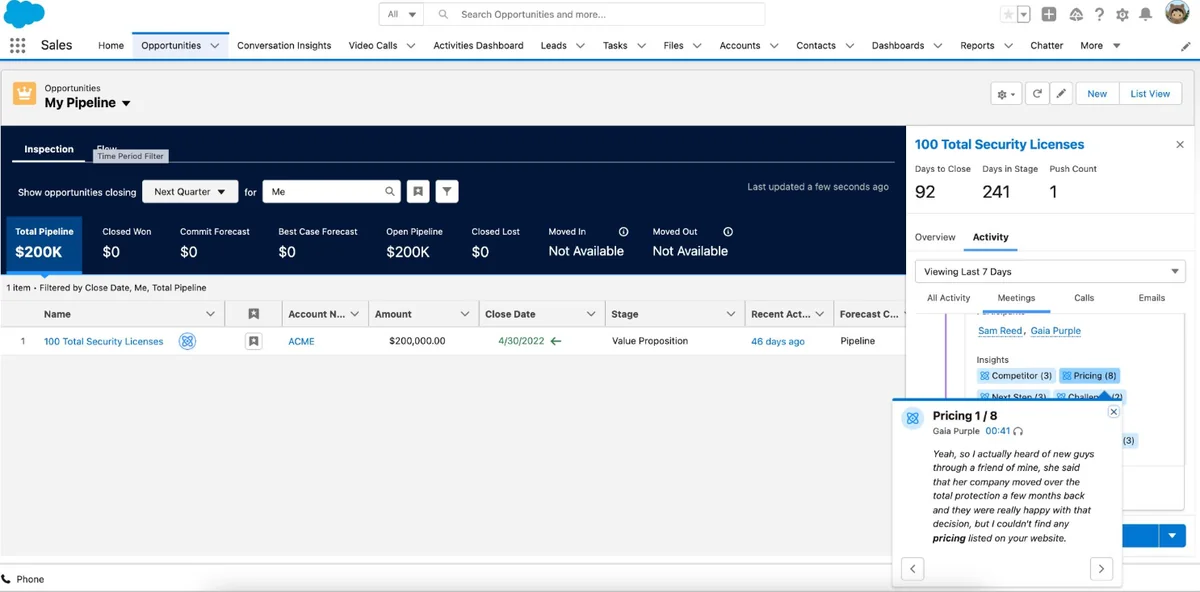Viewport: 1200px width, 592px height.
Task: Open the user avatar profile menu
Action: [1177, 14]
